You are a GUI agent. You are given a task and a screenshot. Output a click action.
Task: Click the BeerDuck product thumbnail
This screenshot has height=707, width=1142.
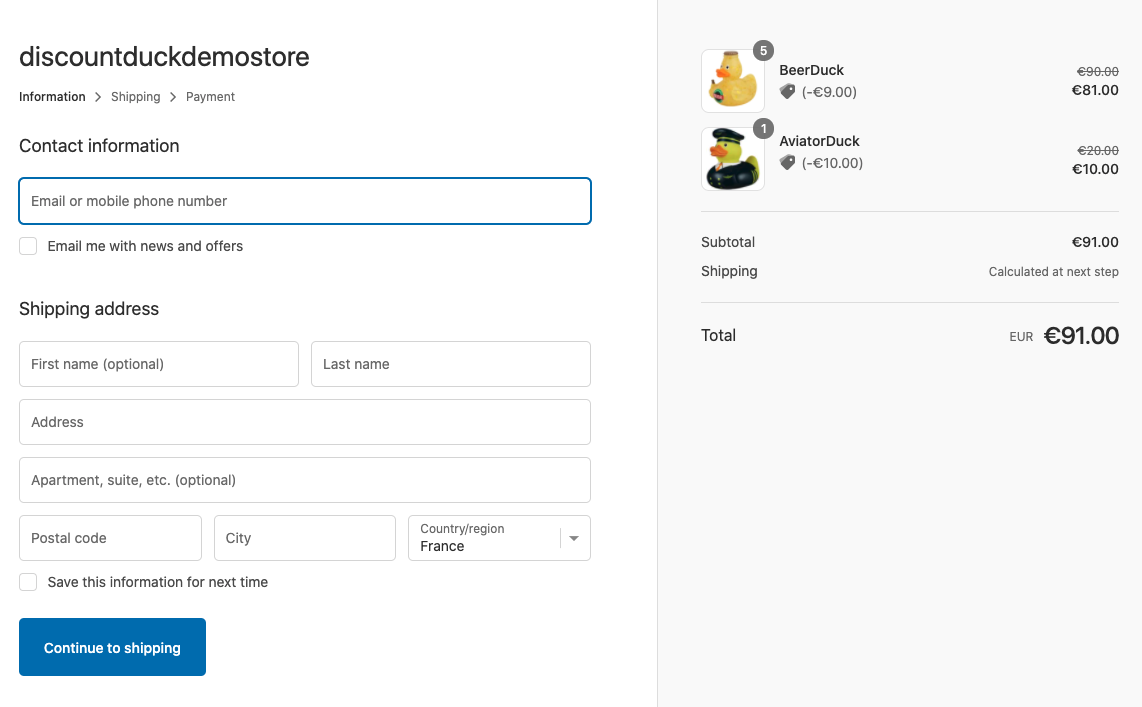pyautogui.click(x=732, y=81)
